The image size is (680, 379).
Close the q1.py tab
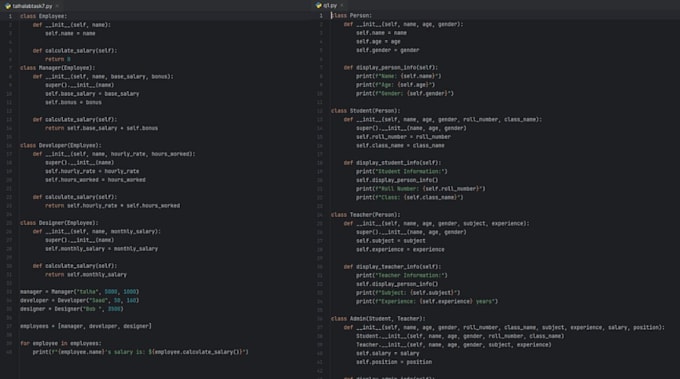(342, 6)
